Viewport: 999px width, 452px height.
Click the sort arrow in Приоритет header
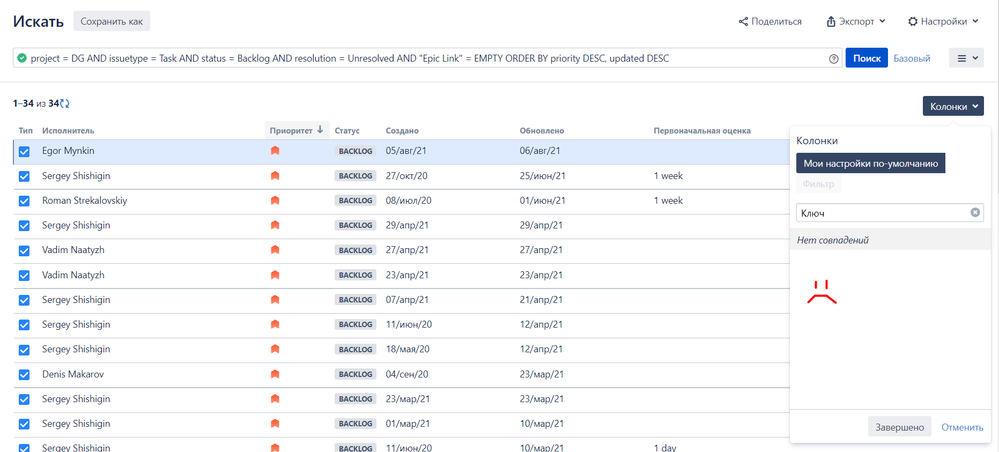coord(320,130)
